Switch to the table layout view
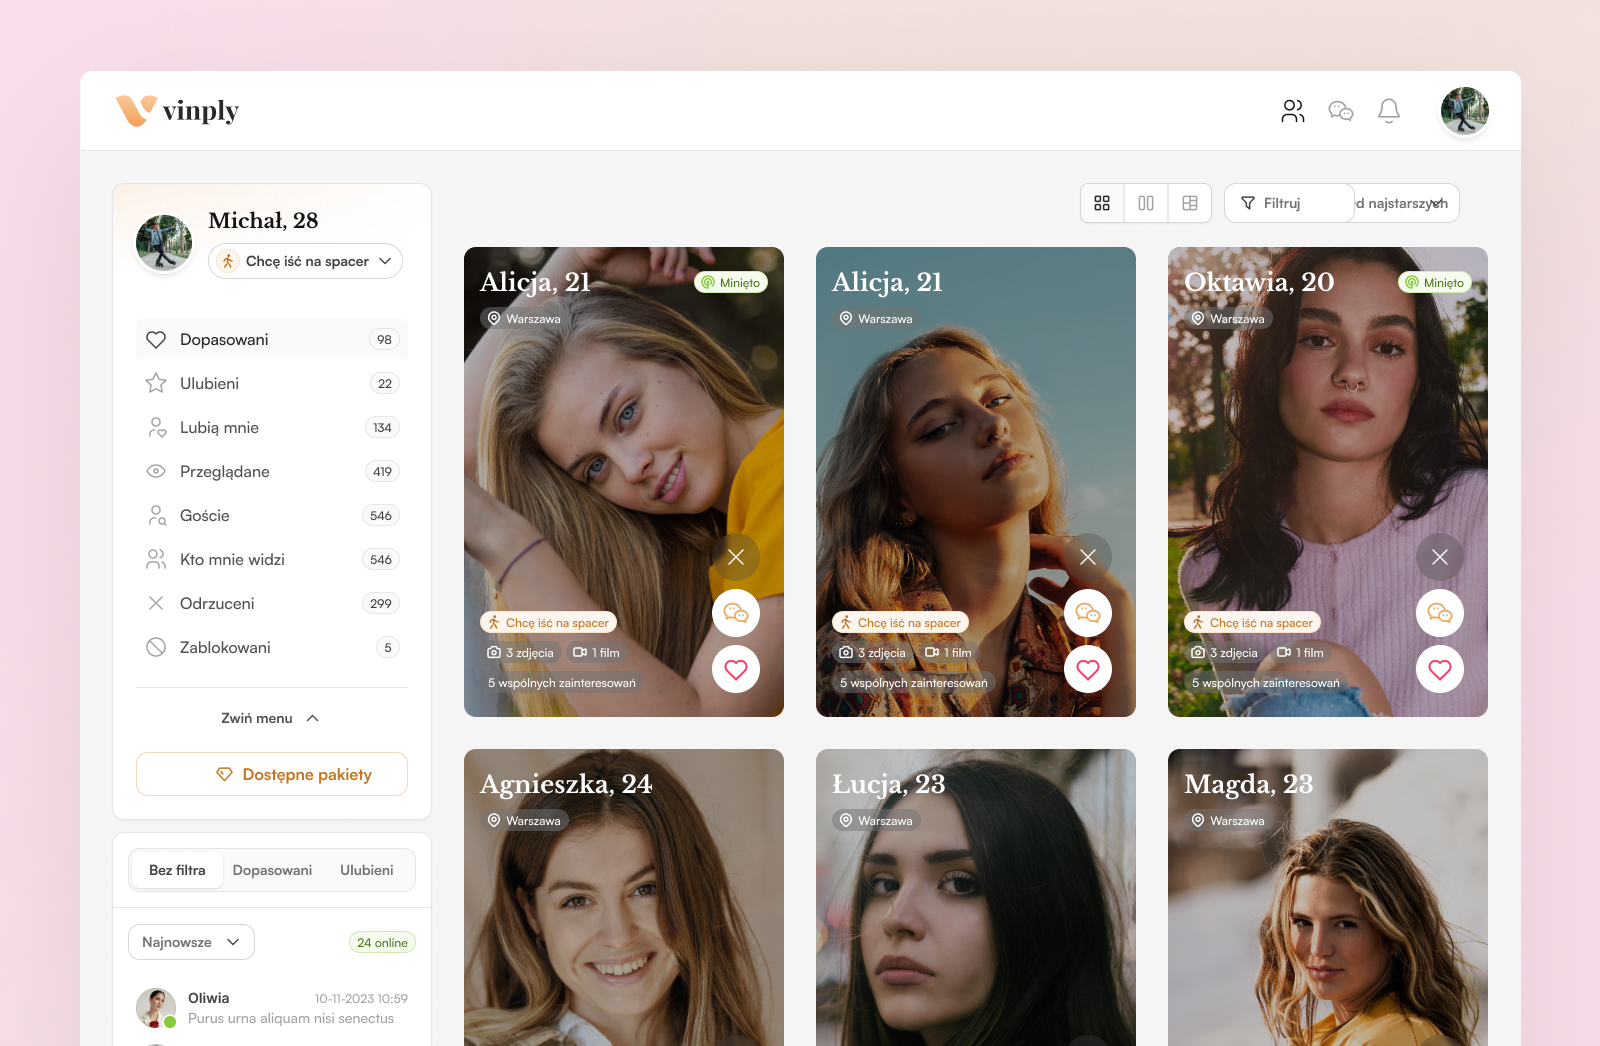The height and width of the screenshot is (1046, 1600). pos(1190,203)
